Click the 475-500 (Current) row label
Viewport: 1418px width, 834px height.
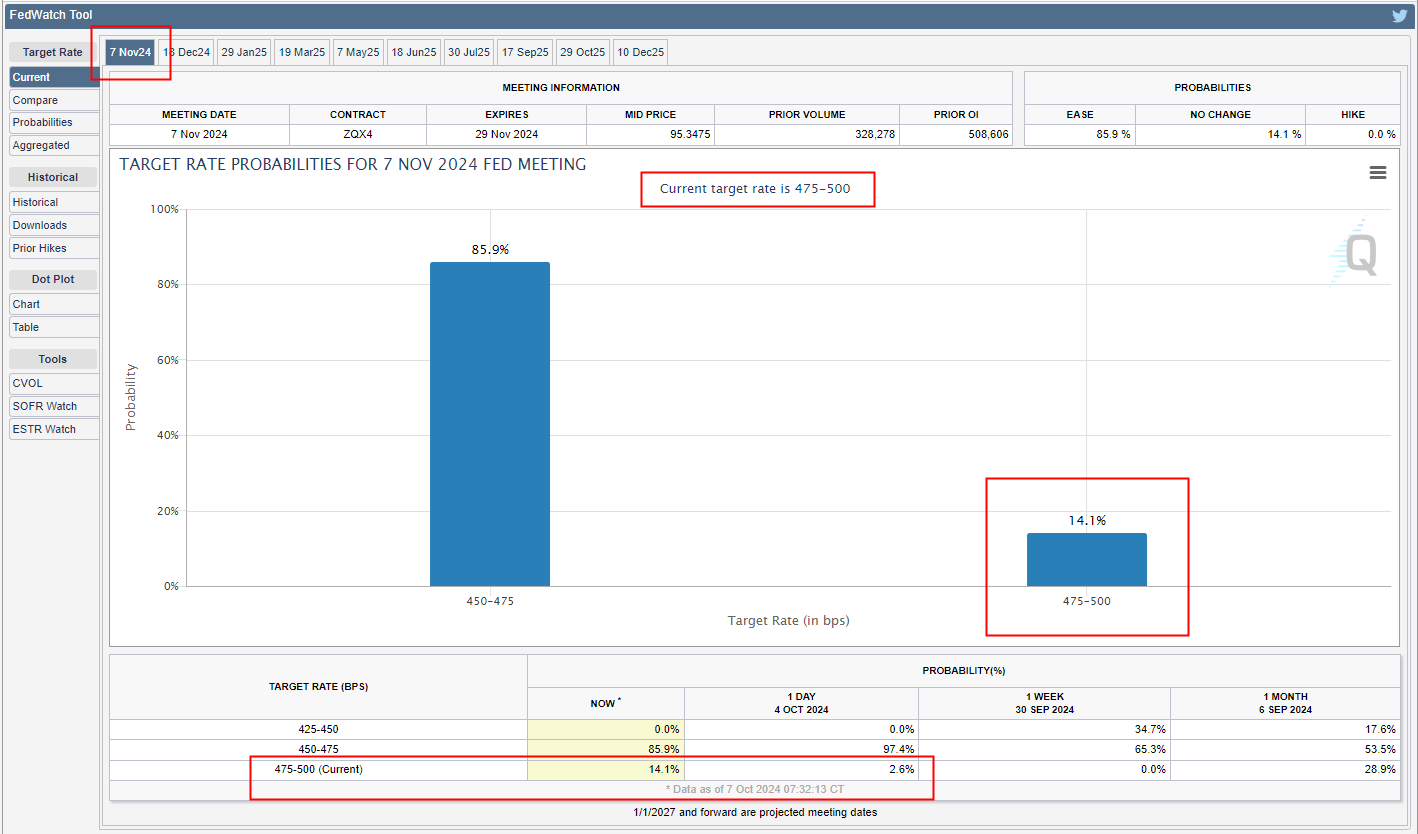[x=319, y=769]
